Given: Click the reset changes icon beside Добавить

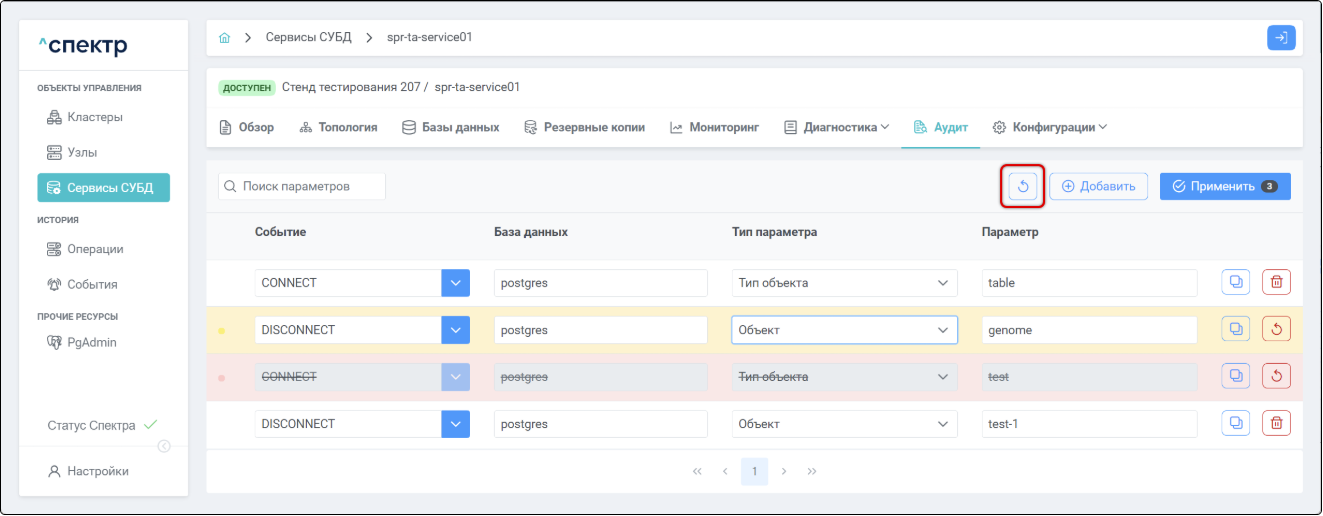Looking at the screenshot, I should point(1022,186).
